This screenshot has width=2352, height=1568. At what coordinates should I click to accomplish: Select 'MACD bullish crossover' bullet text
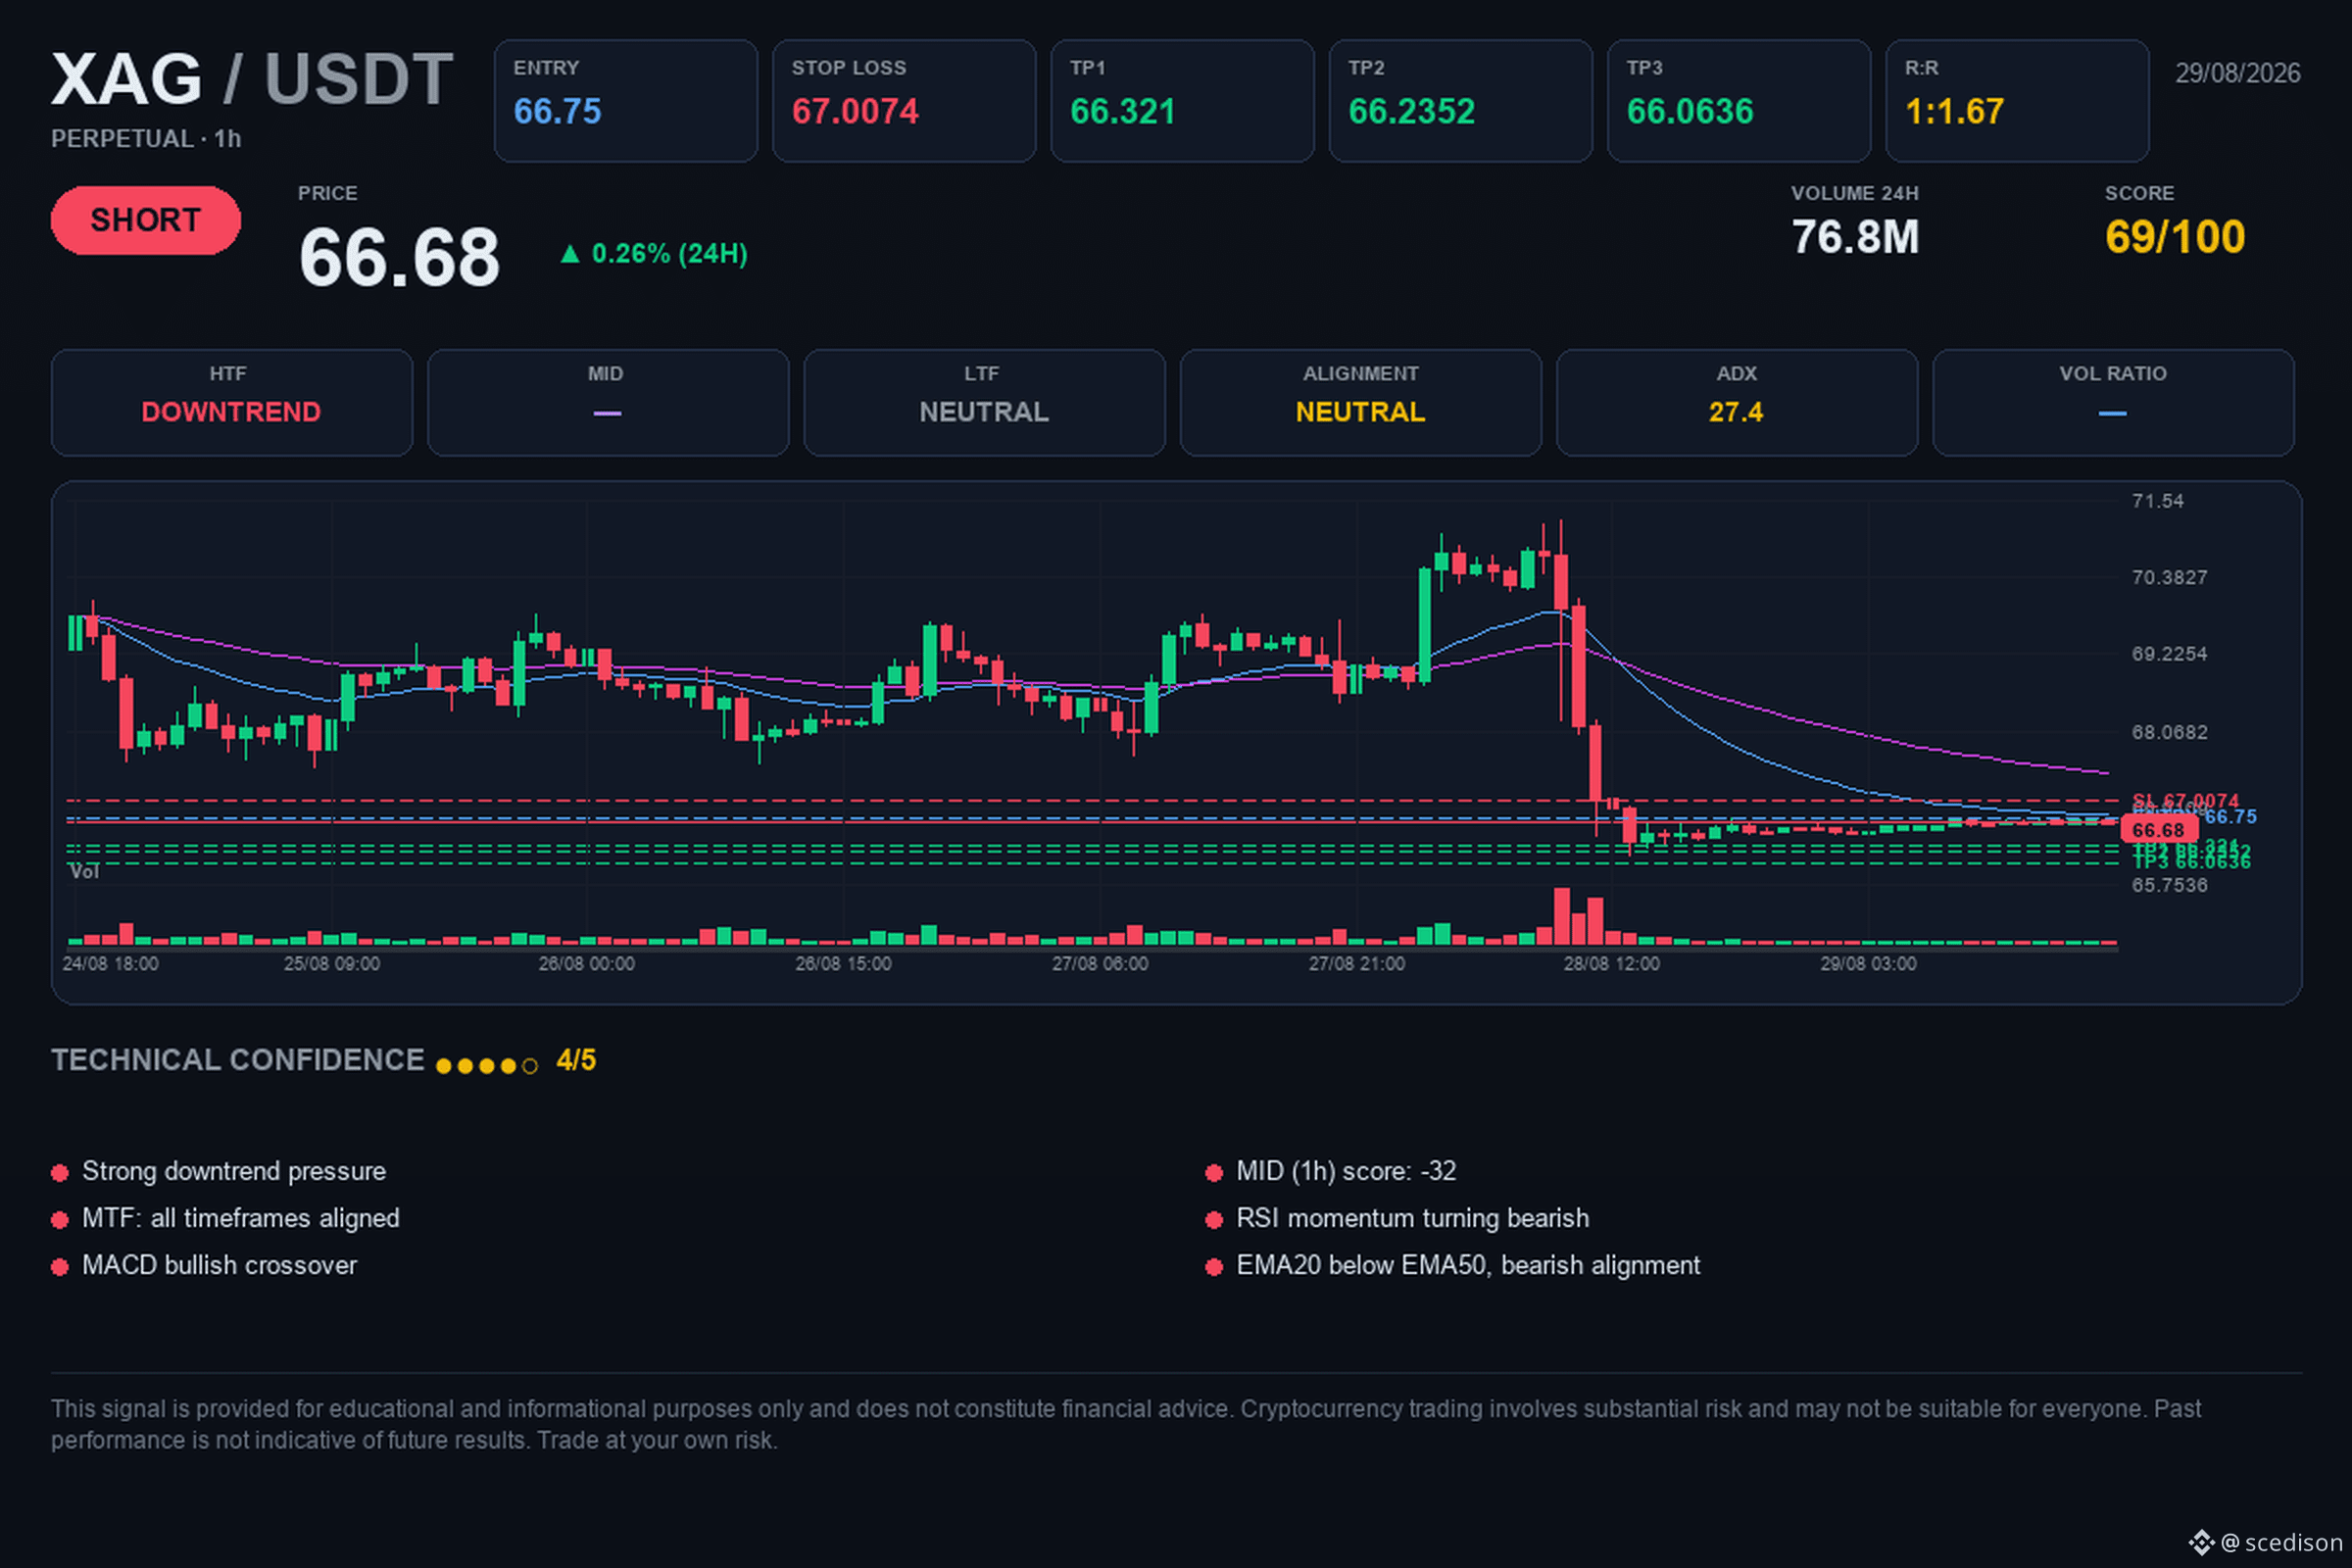tap(219, 1266)
